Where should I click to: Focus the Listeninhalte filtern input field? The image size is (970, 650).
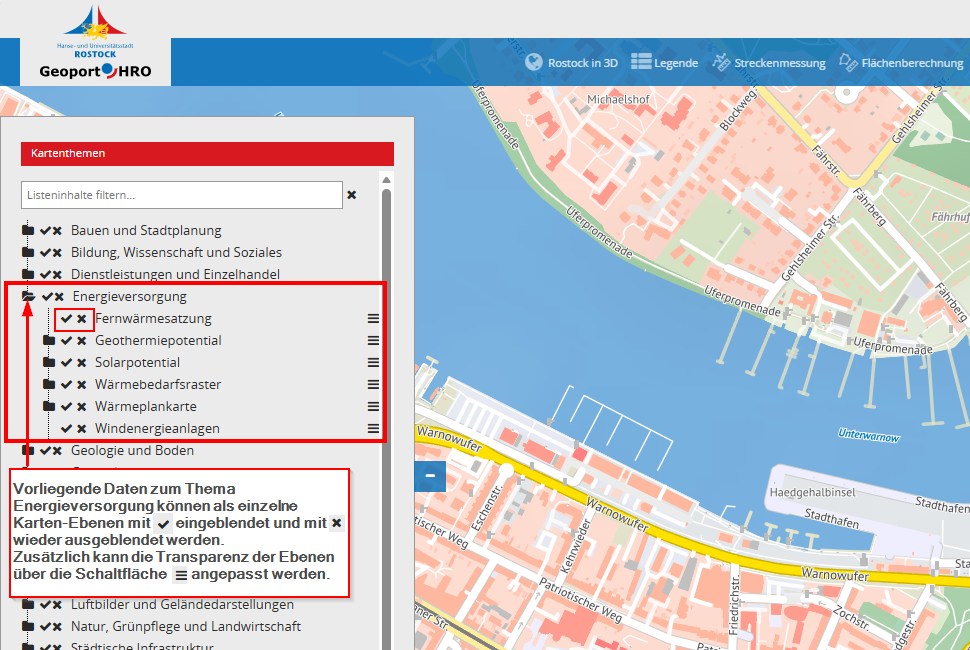181,195
